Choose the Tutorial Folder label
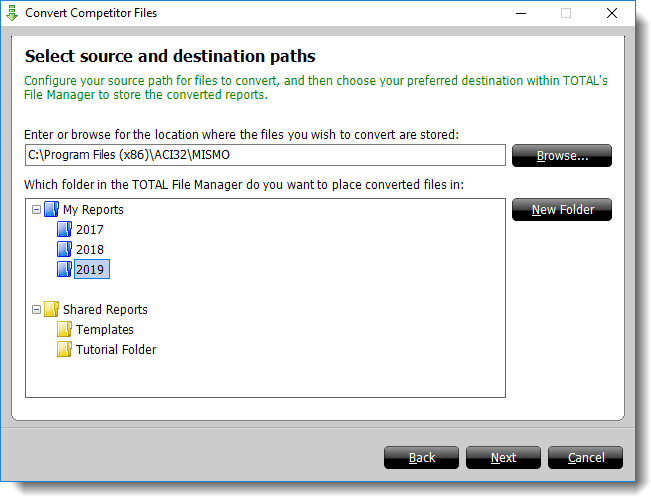Image resolution: width=651 pixels, height=497 pixels. tap(116, 350)
